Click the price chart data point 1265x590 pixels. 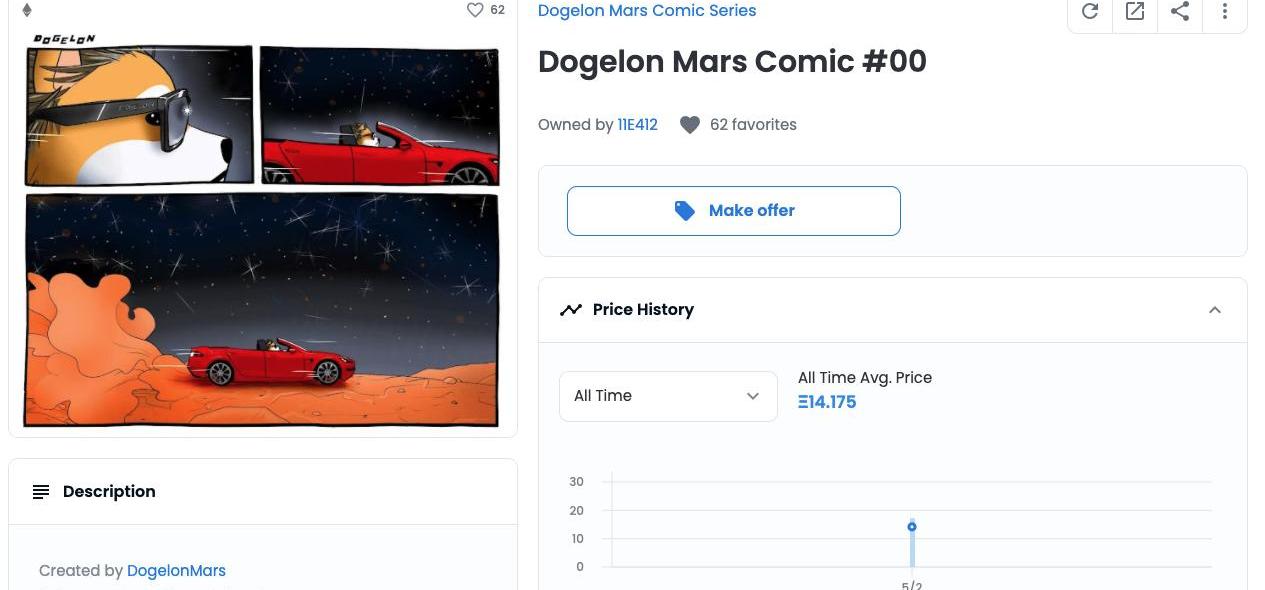coord(912,527)
